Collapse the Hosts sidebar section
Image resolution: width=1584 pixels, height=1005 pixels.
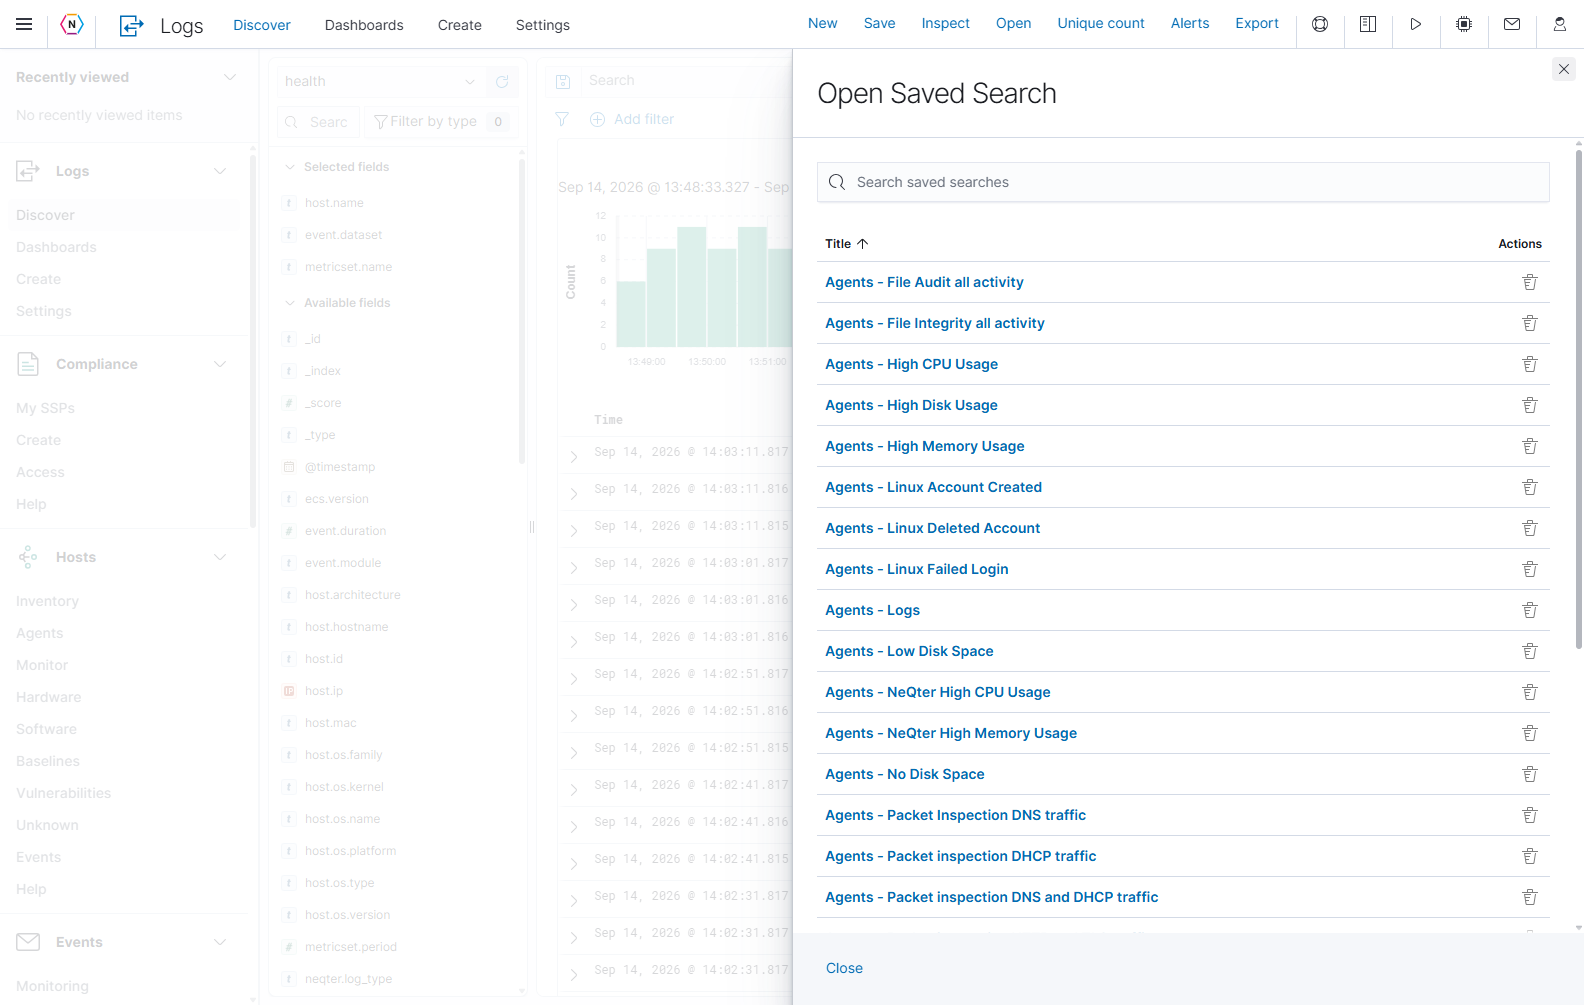click(220, 557)
